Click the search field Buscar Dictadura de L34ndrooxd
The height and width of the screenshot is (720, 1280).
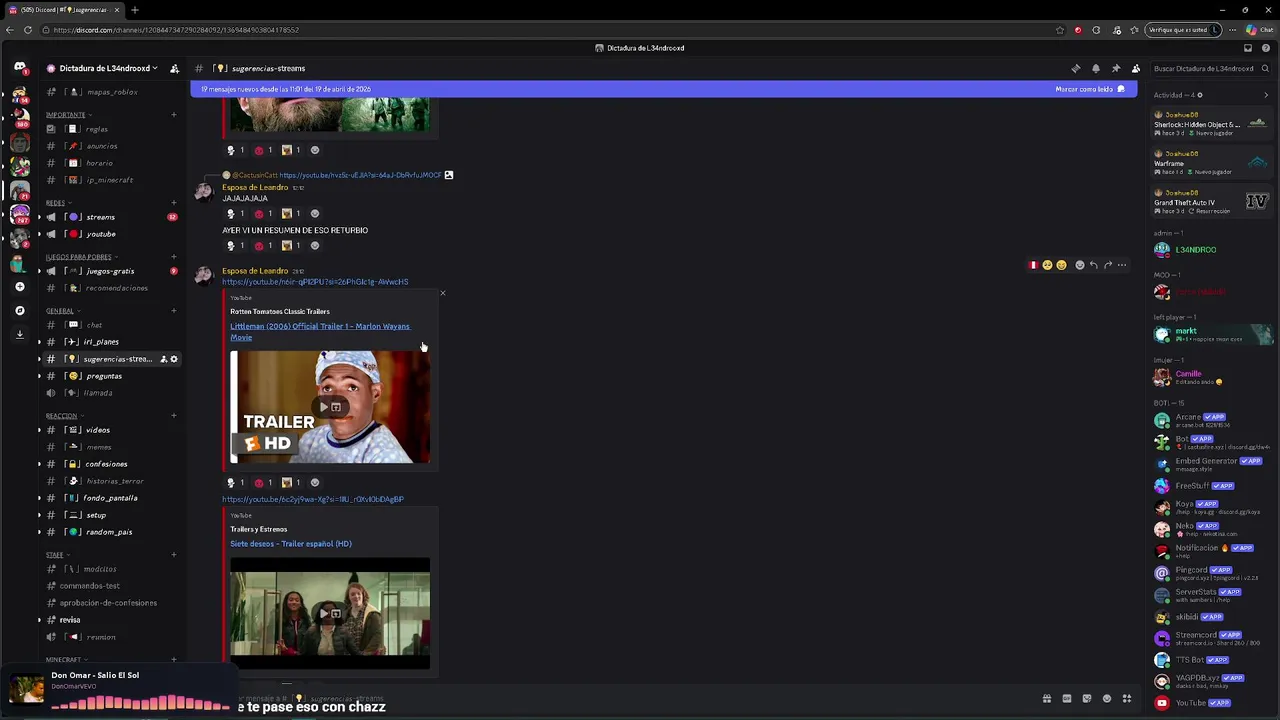pyautogui.click(x=1210, y=69)
